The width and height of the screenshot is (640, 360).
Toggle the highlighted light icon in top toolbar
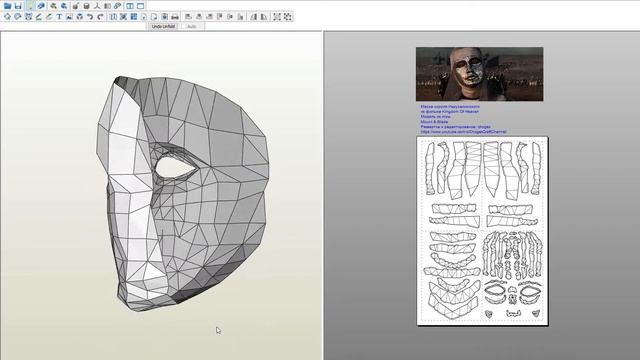(31, 6)
